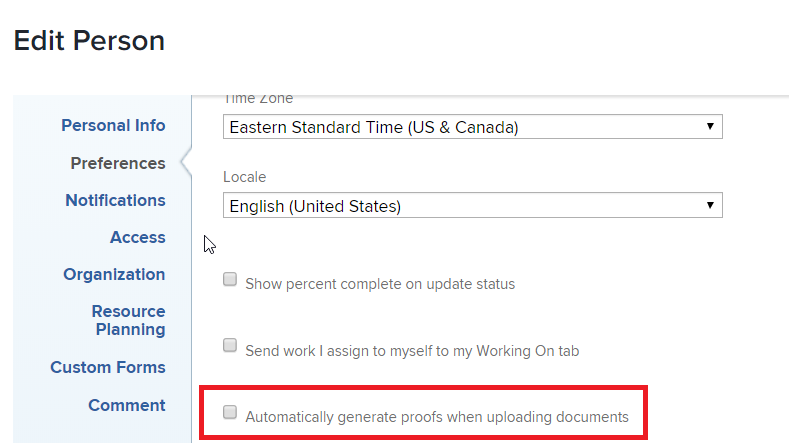Click the 'Automatically generate proofs when uploading documents' label

[x=437, y=417]
